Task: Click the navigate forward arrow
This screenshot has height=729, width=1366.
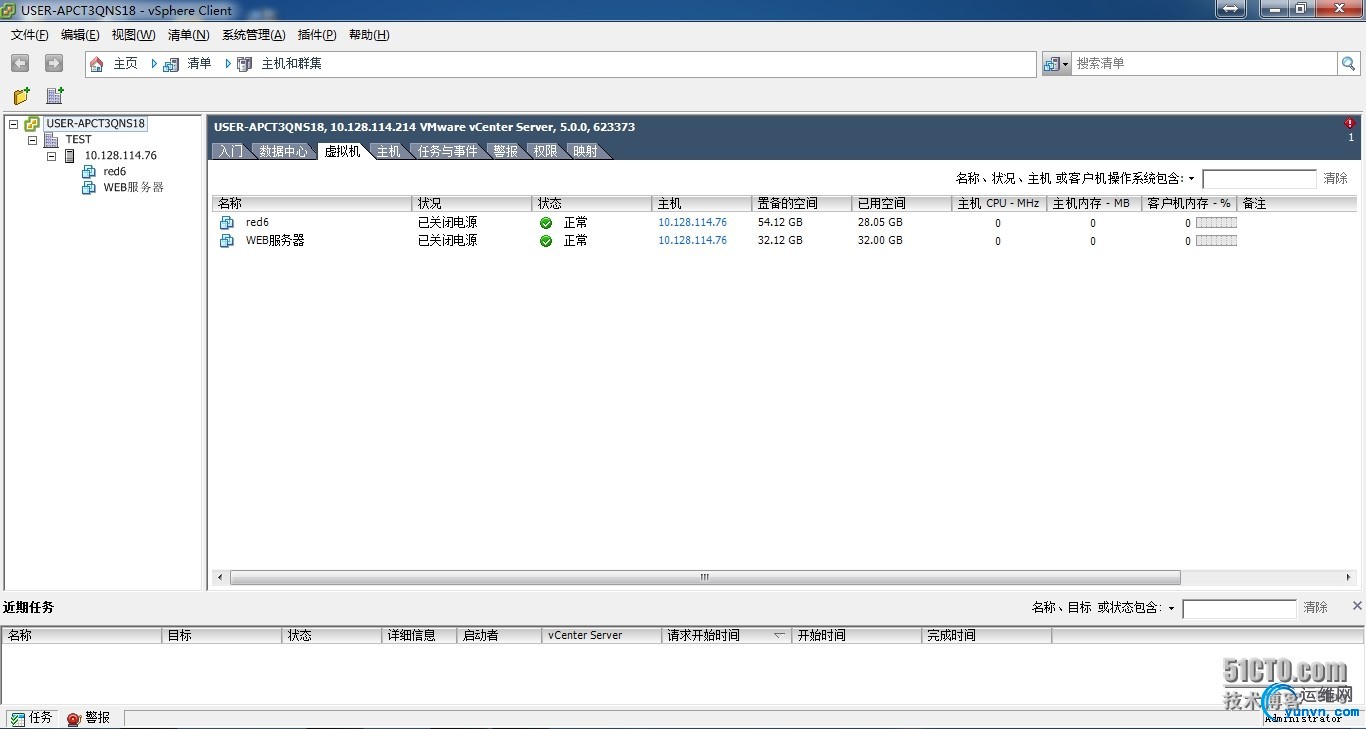Action: [54, 63]
